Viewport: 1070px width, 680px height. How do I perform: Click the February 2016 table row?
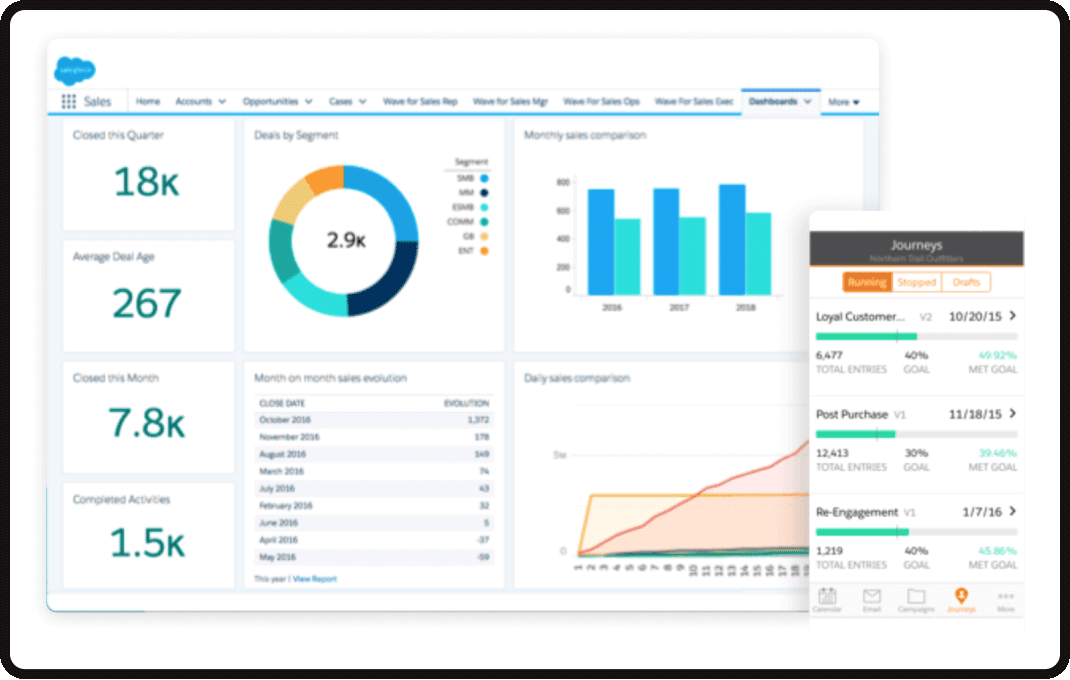(x=374, y=506)
